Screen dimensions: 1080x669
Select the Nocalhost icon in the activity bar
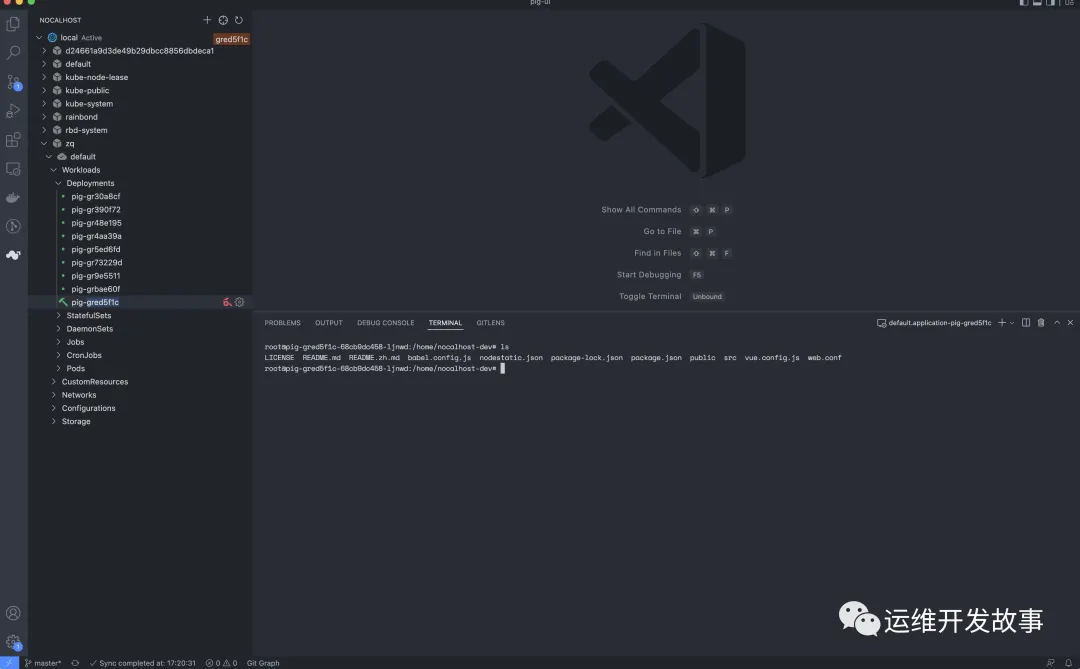13,255
